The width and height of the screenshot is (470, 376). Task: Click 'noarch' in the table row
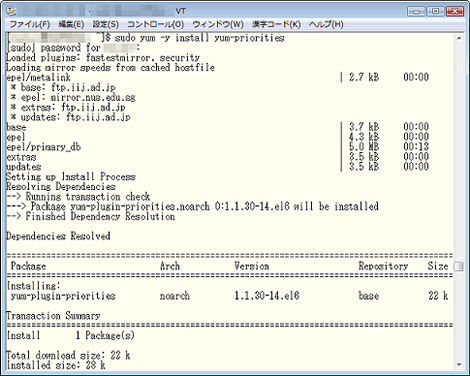coord(175,296)
